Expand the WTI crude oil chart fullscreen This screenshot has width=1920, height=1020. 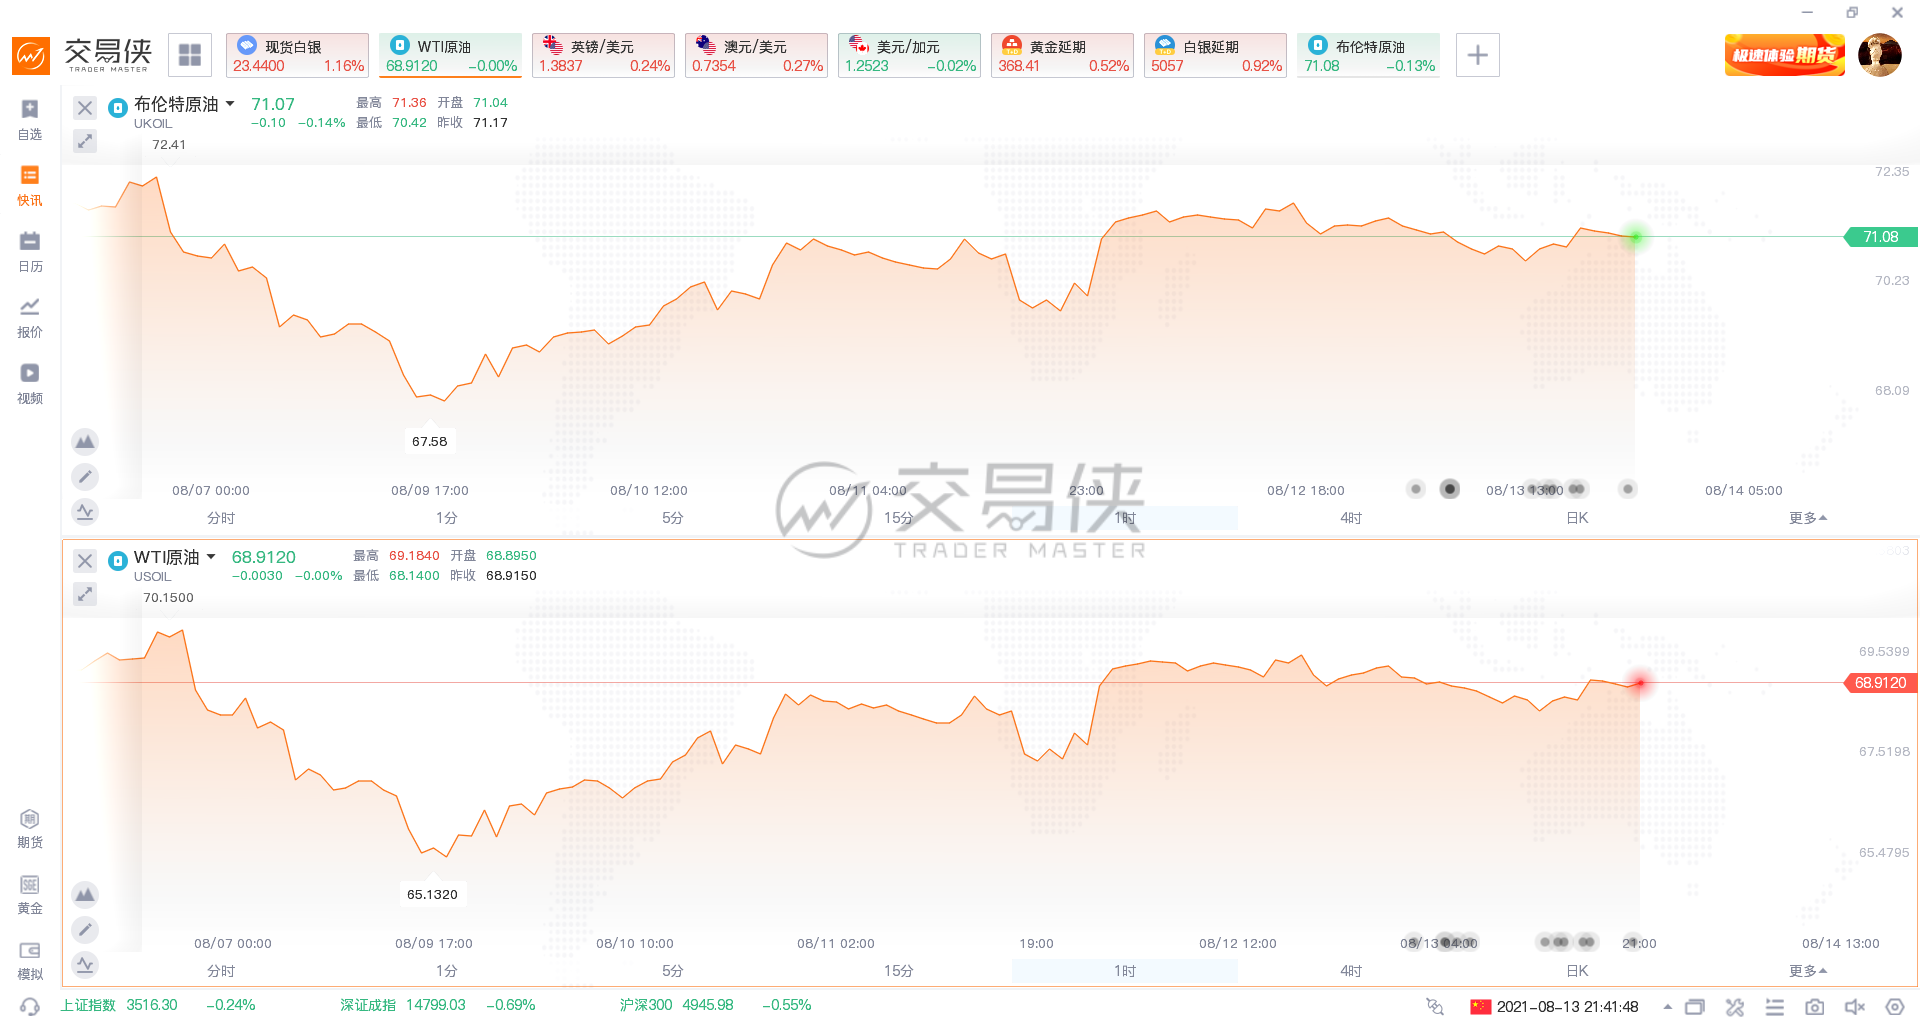click(85, 594)
